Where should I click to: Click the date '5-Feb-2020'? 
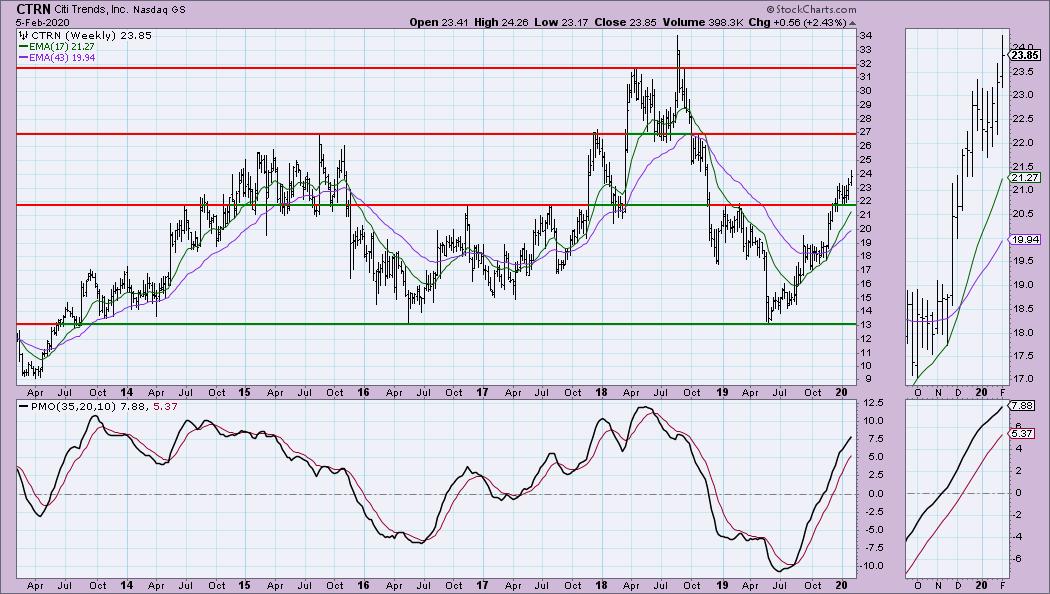coord(43,22)
